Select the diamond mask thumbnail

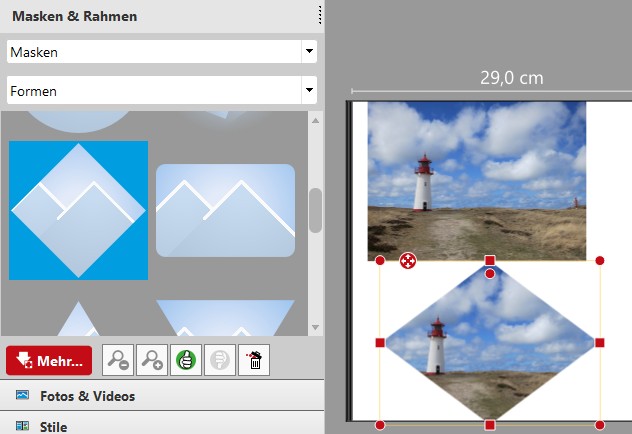click(78, 210)
